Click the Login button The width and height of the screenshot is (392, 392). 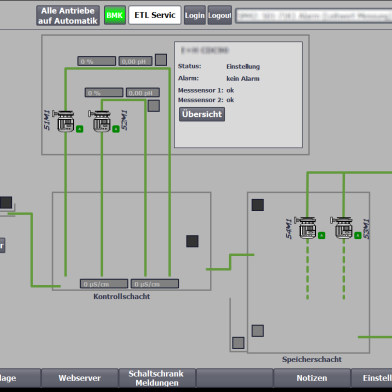pyautogui.click(x=195, y=15)
